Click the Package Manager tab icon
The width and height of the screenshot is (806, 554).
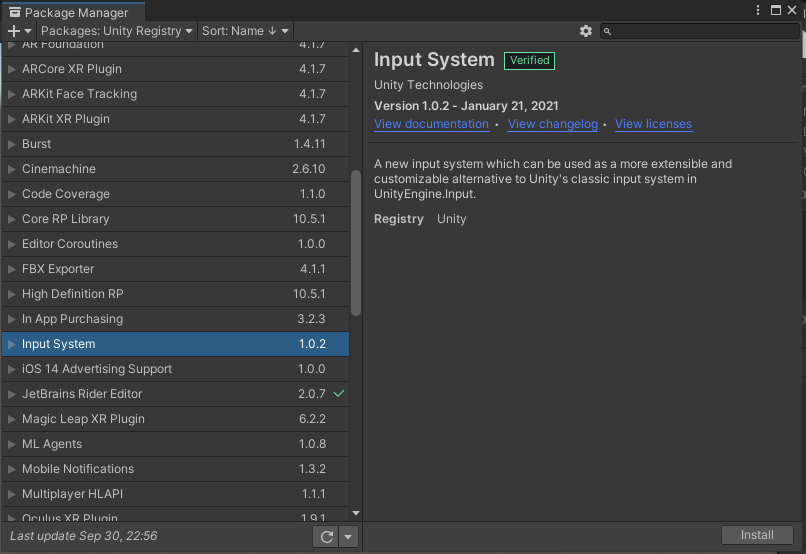pos(15,12)
